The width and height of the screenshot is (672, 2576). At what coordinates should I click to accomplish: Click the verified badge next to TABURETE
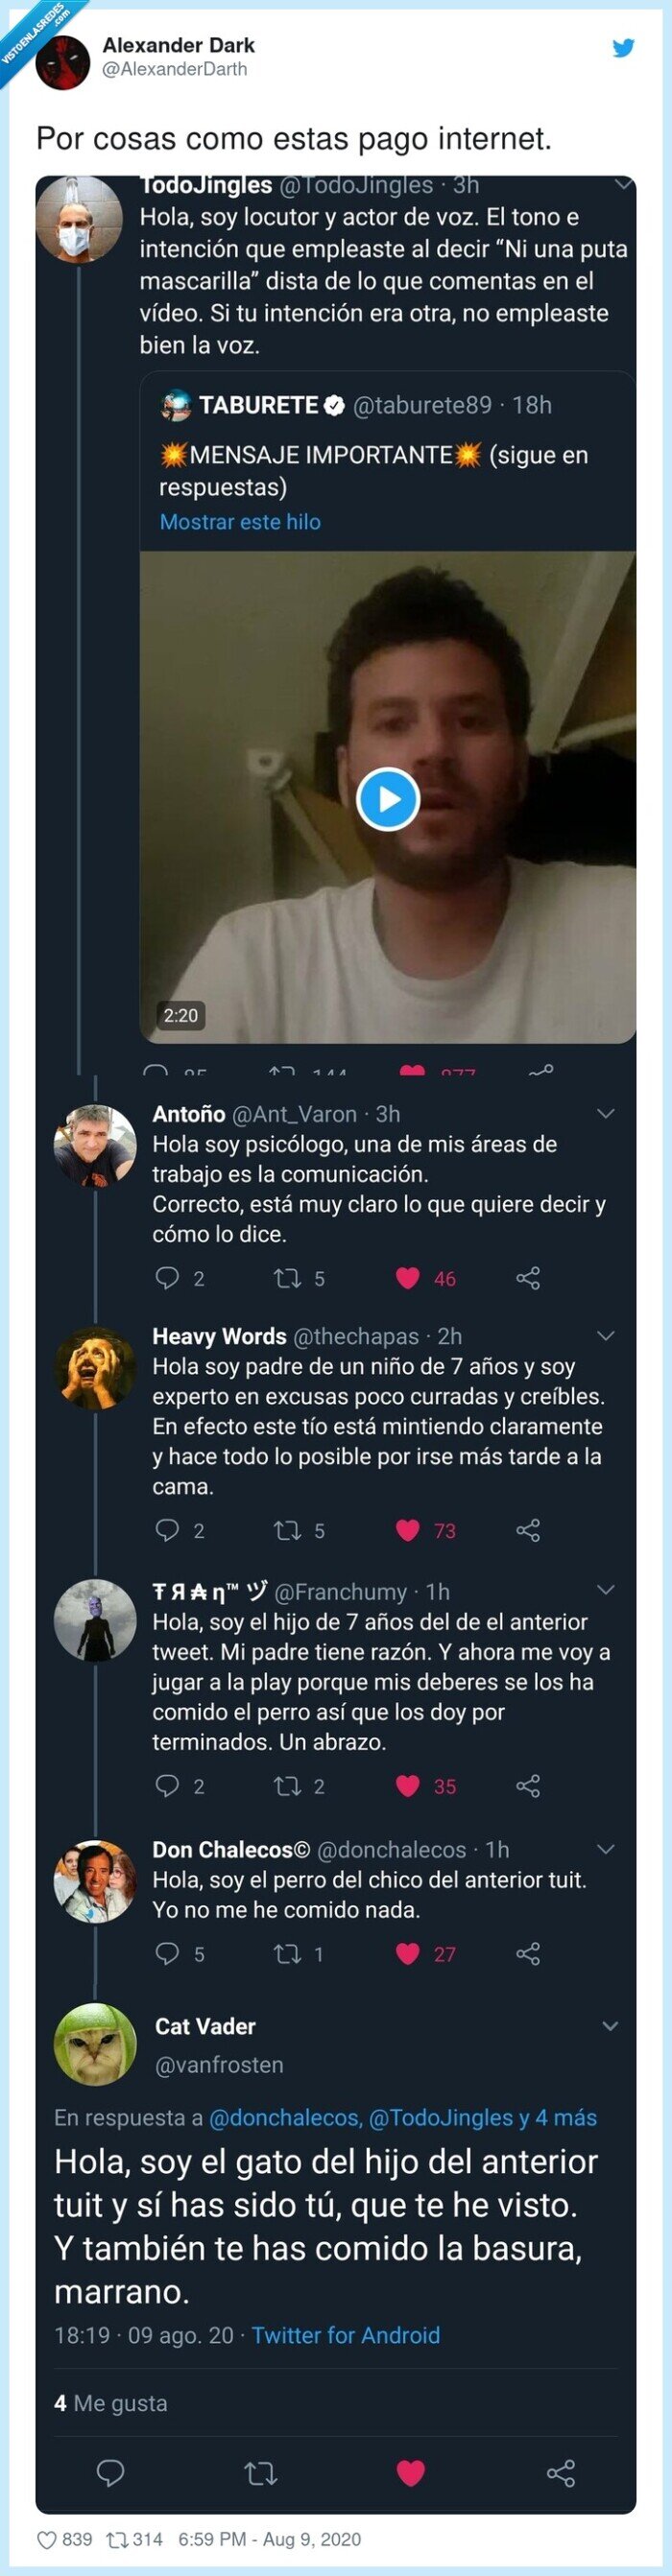(333, 405)
